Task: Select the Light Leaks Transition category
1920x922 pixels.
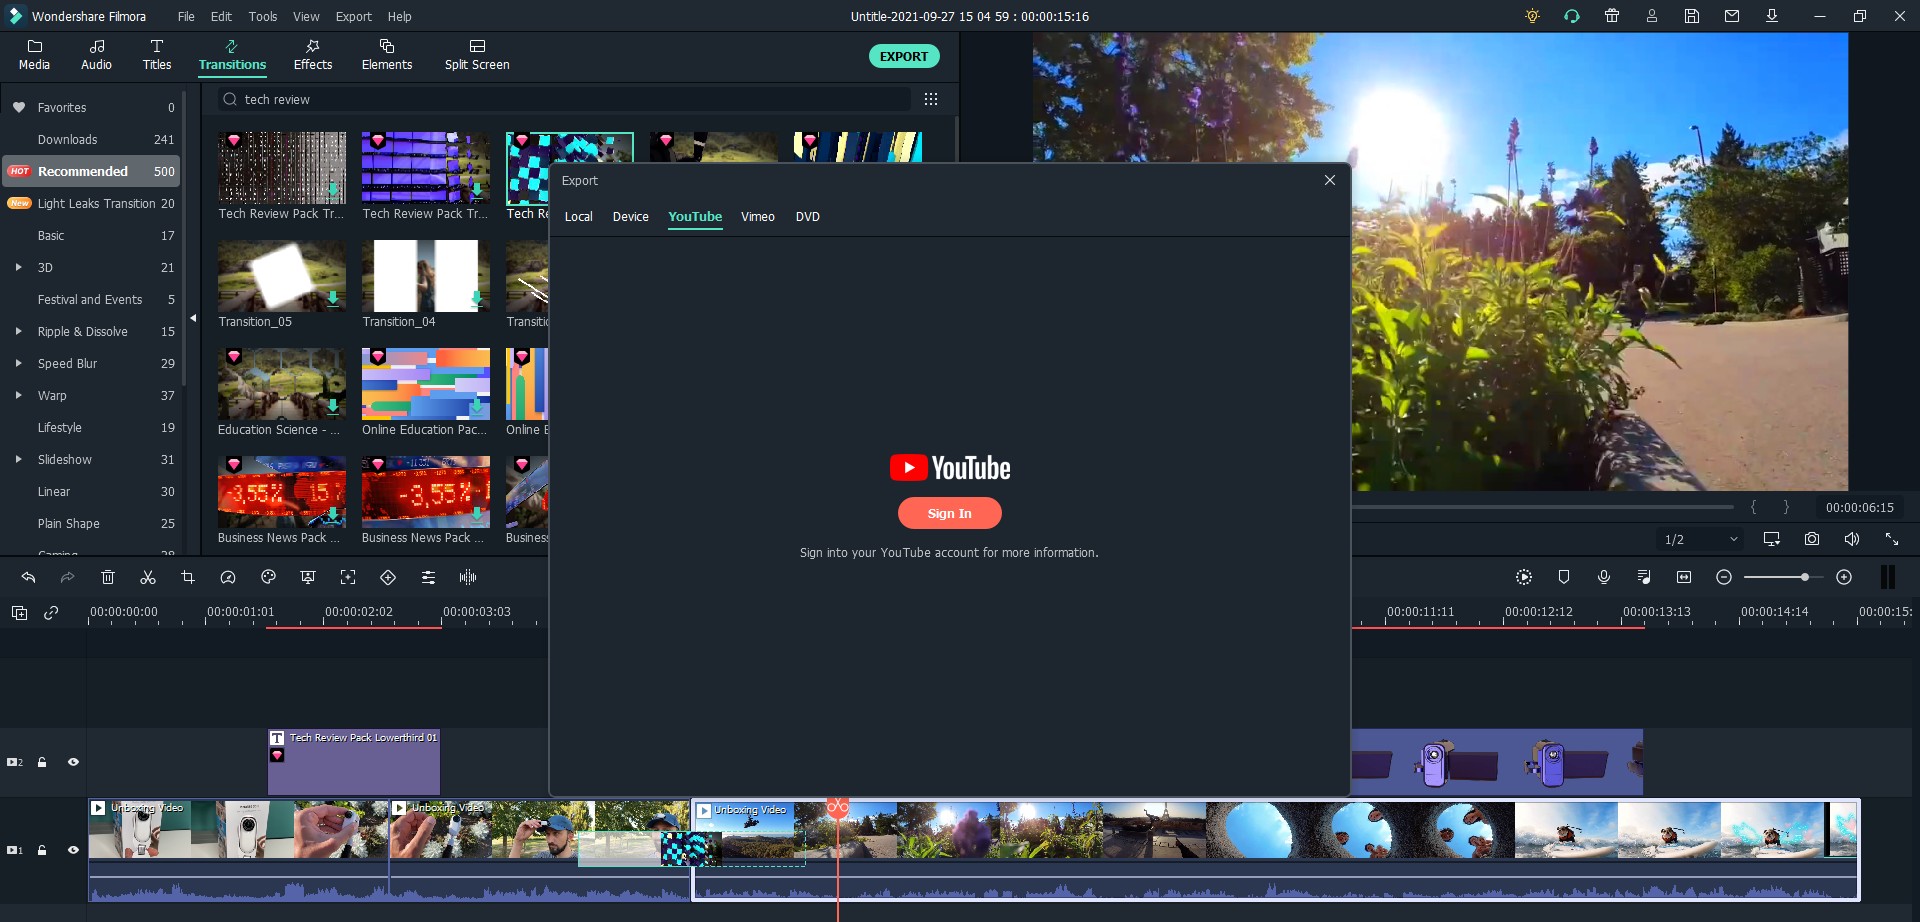Action: [x=91, y=203]
